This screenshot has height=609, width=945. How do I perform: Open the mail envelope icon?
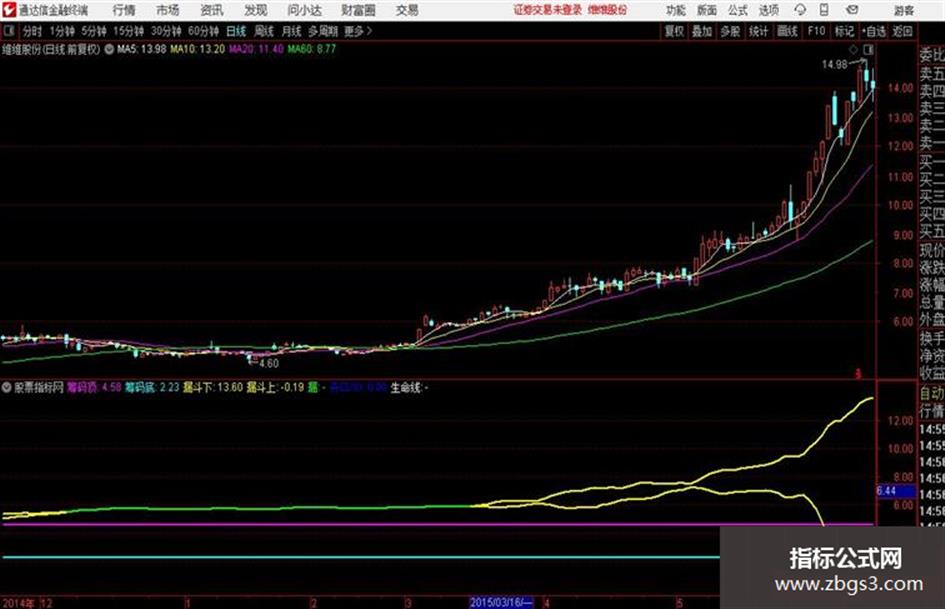(852, 10)
